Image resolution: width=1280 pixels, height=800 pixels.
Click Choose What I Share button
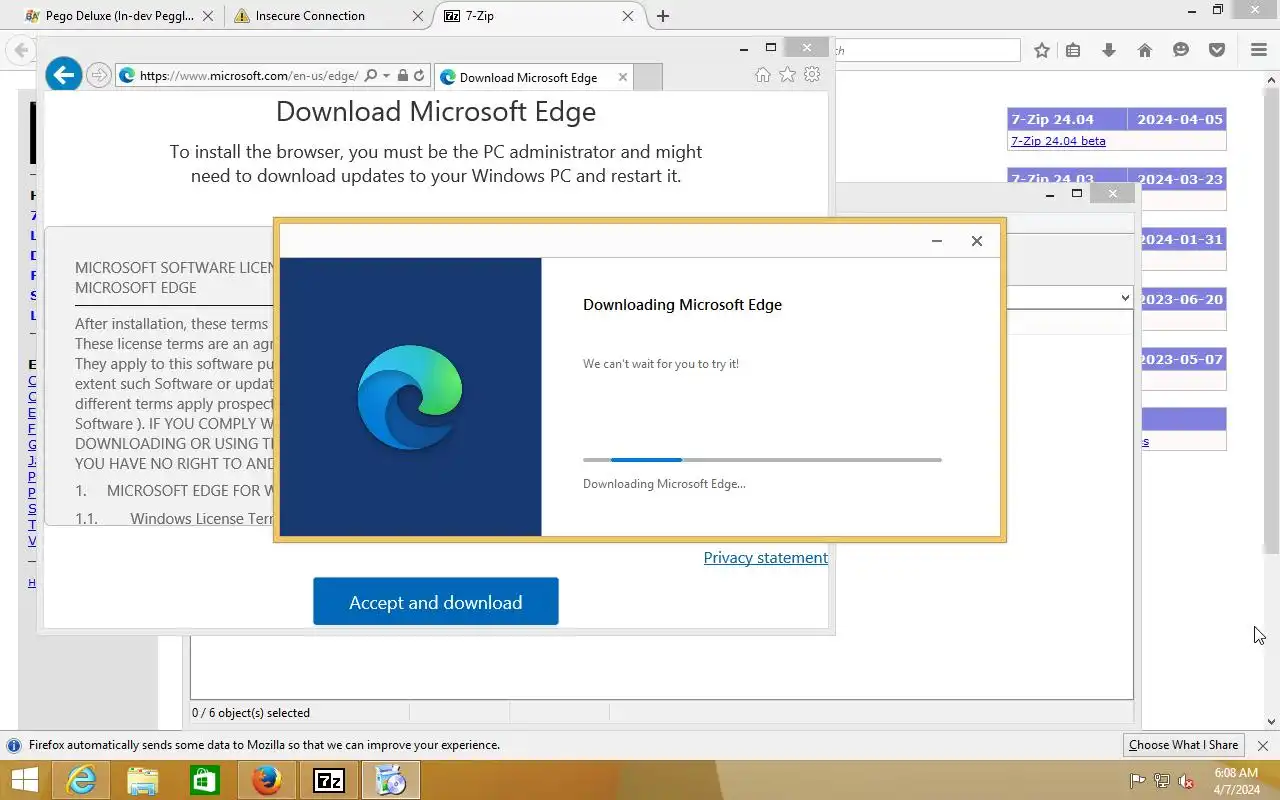coord(1183,745)
